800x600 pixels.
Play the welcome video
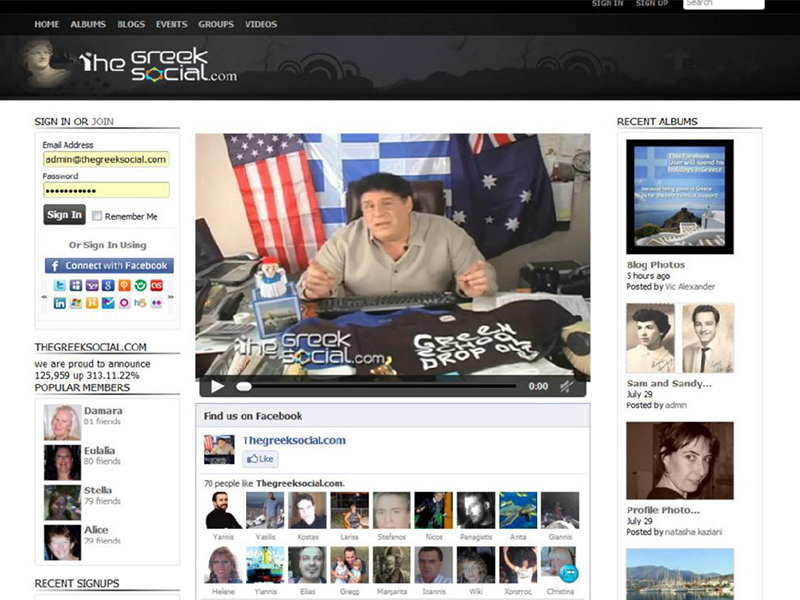(x=217, y=386)
